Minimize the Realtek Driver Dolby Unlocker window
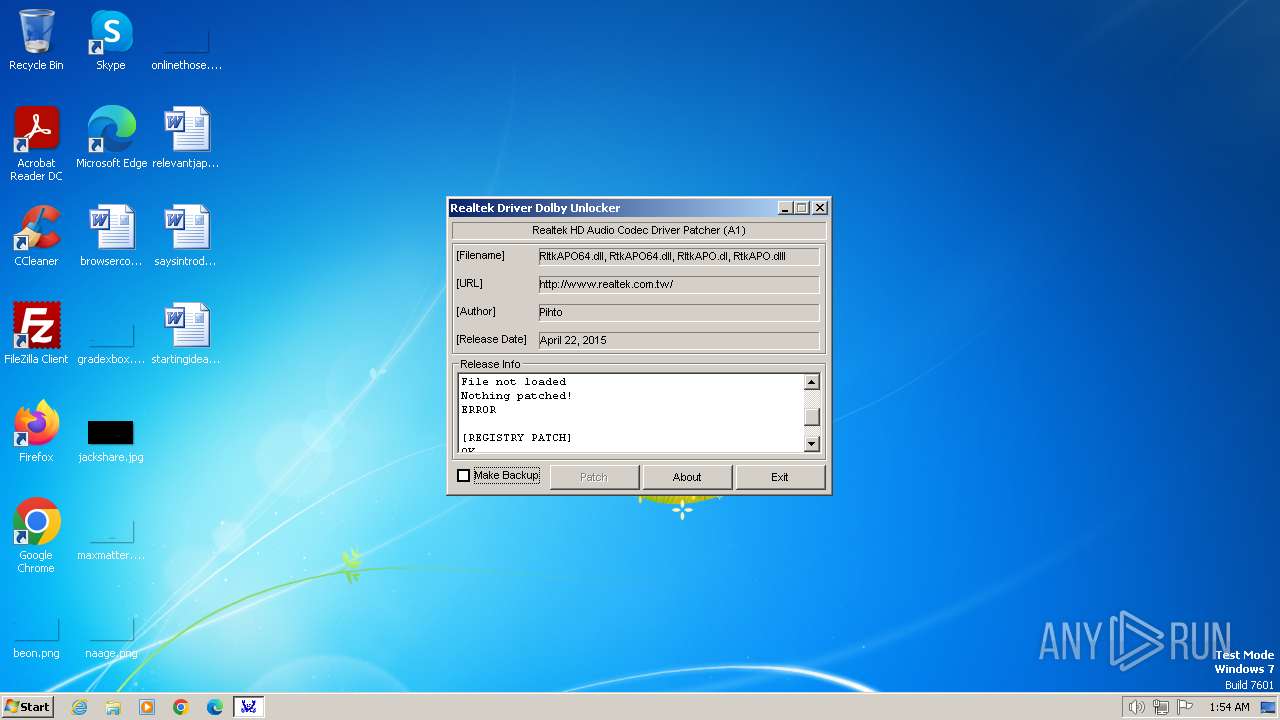This screenshot has width=1280, height=720. pyautogui.click(x=786, y=208)
